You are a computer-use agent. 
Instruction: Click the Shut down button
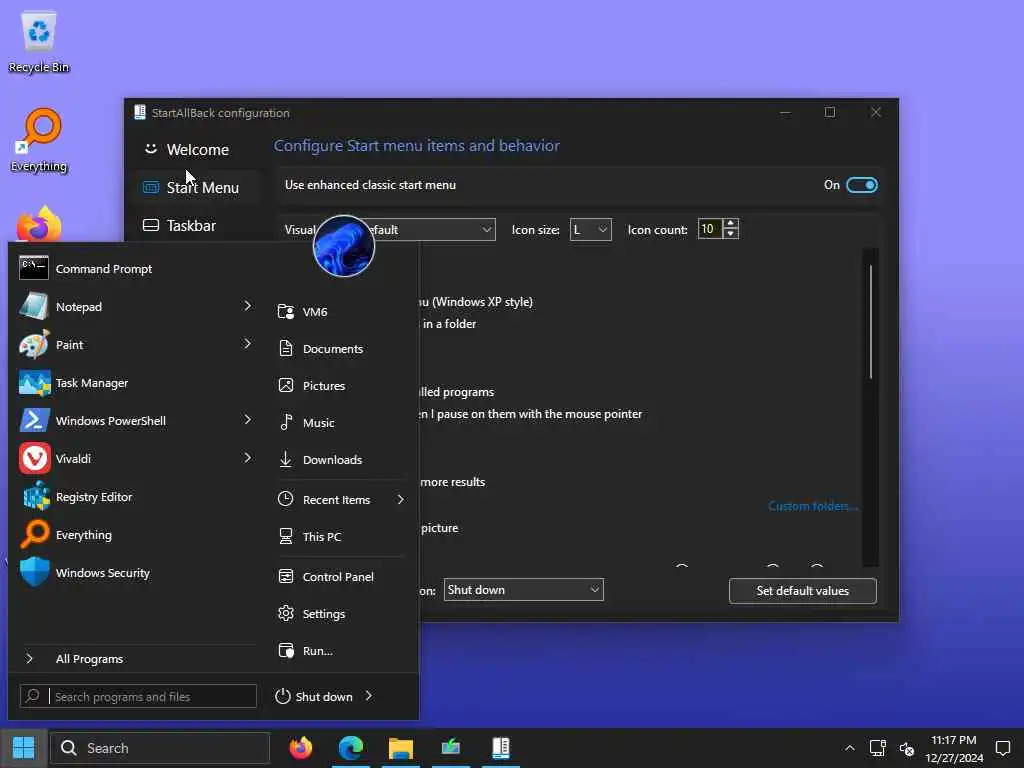tap(314, 696)
